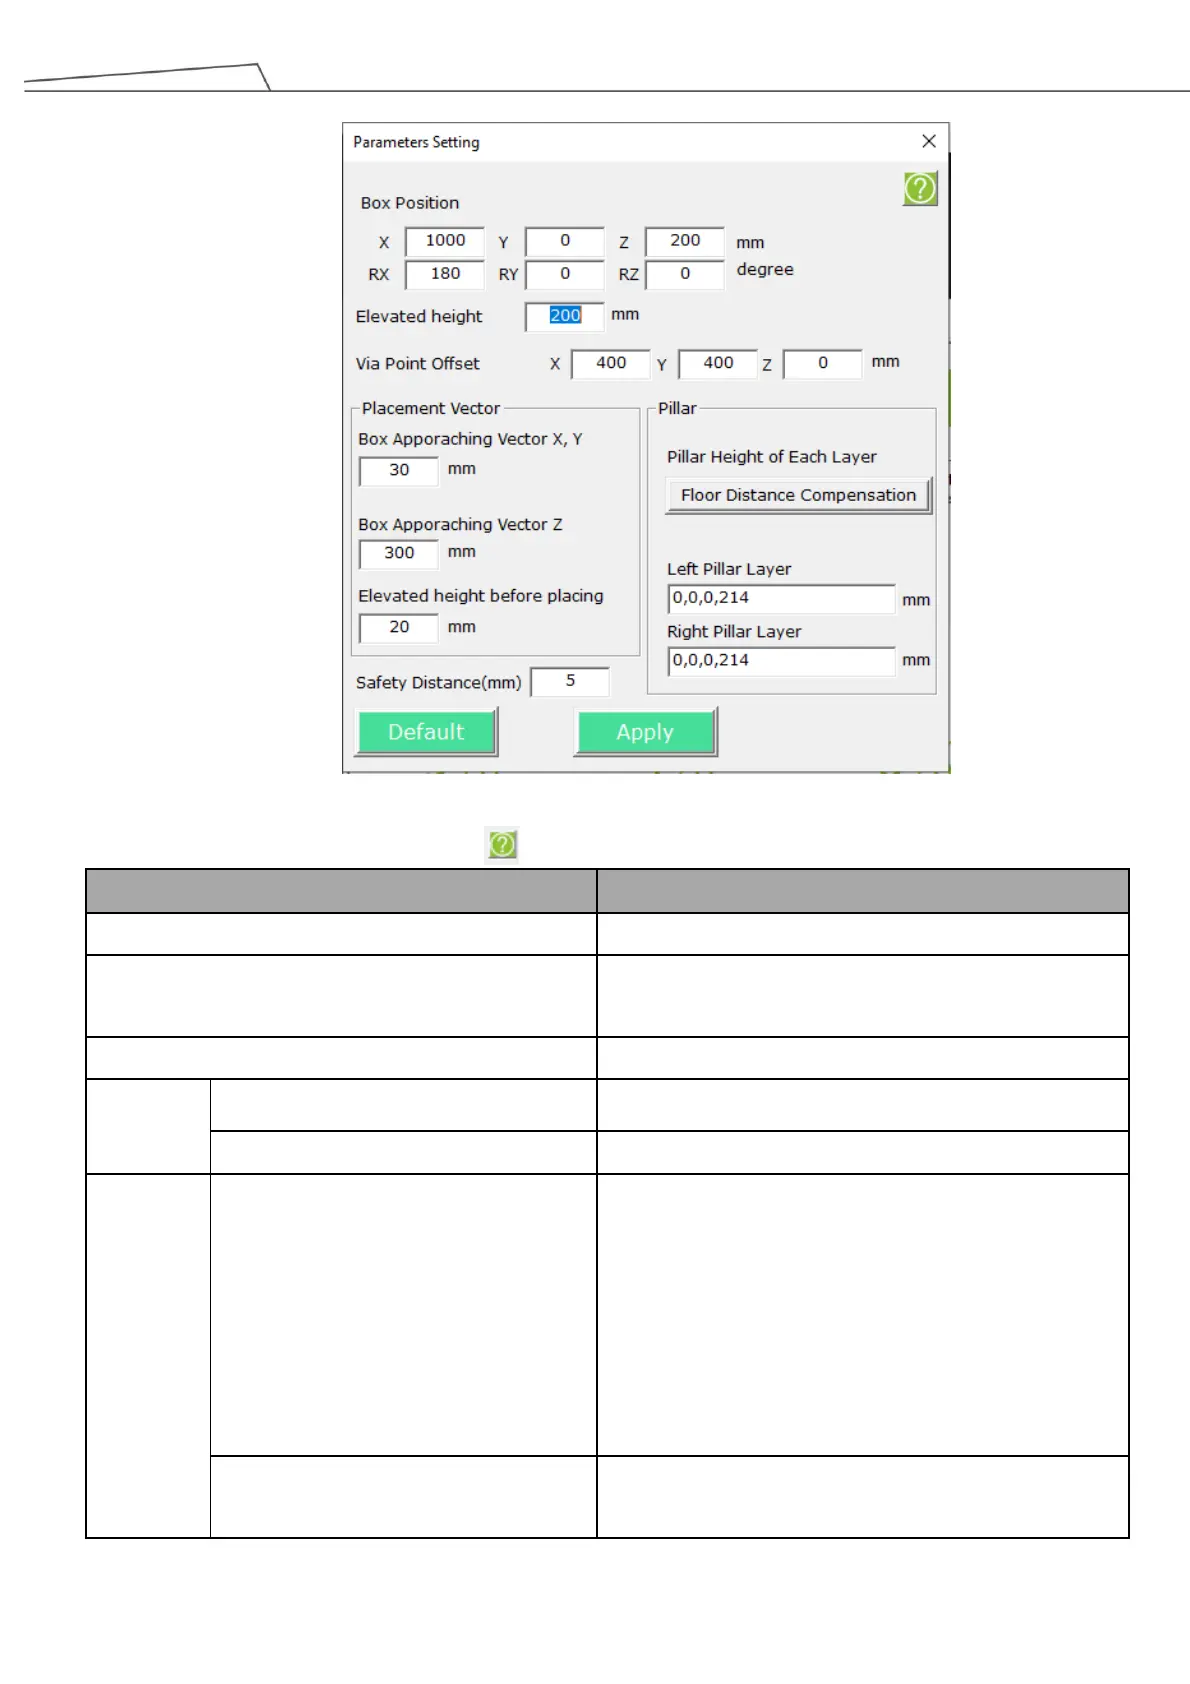Edit the Left Pillar Layer field
The height and width of the screenshot is (1684, 1190).
(x=782, y=599)
